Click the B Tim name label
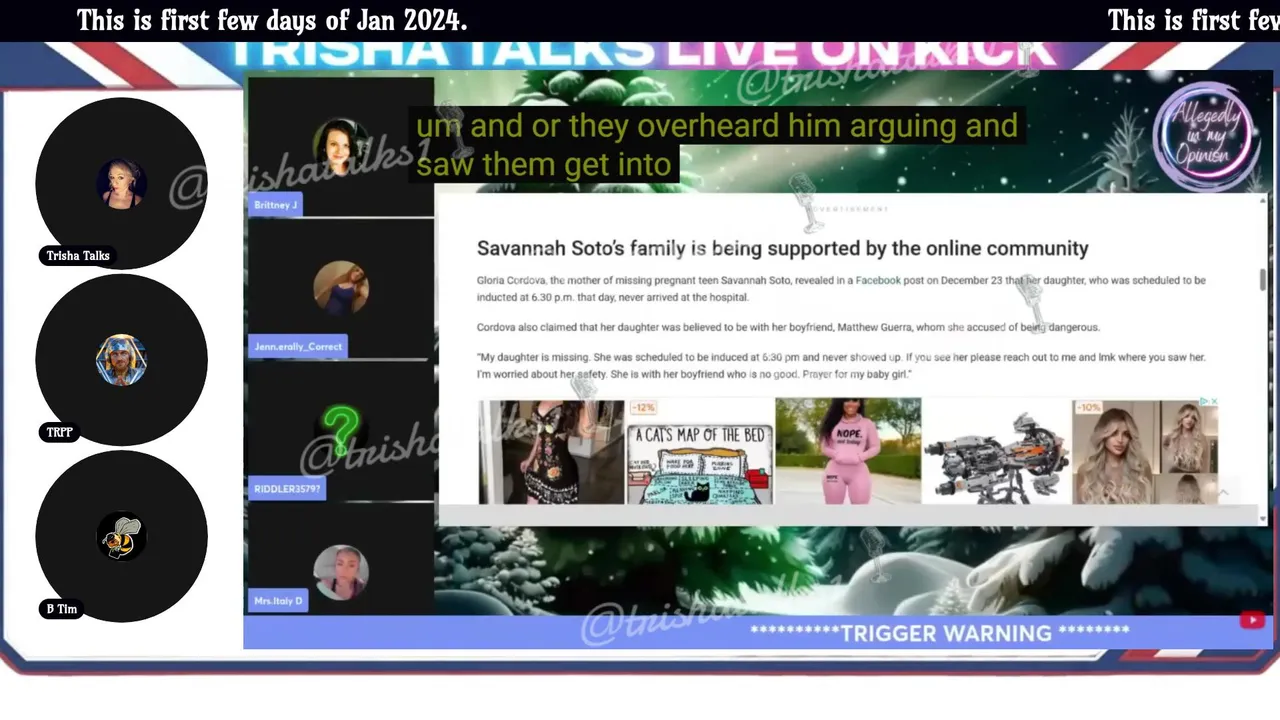1280x720 pixels. (x=62, y=608)
